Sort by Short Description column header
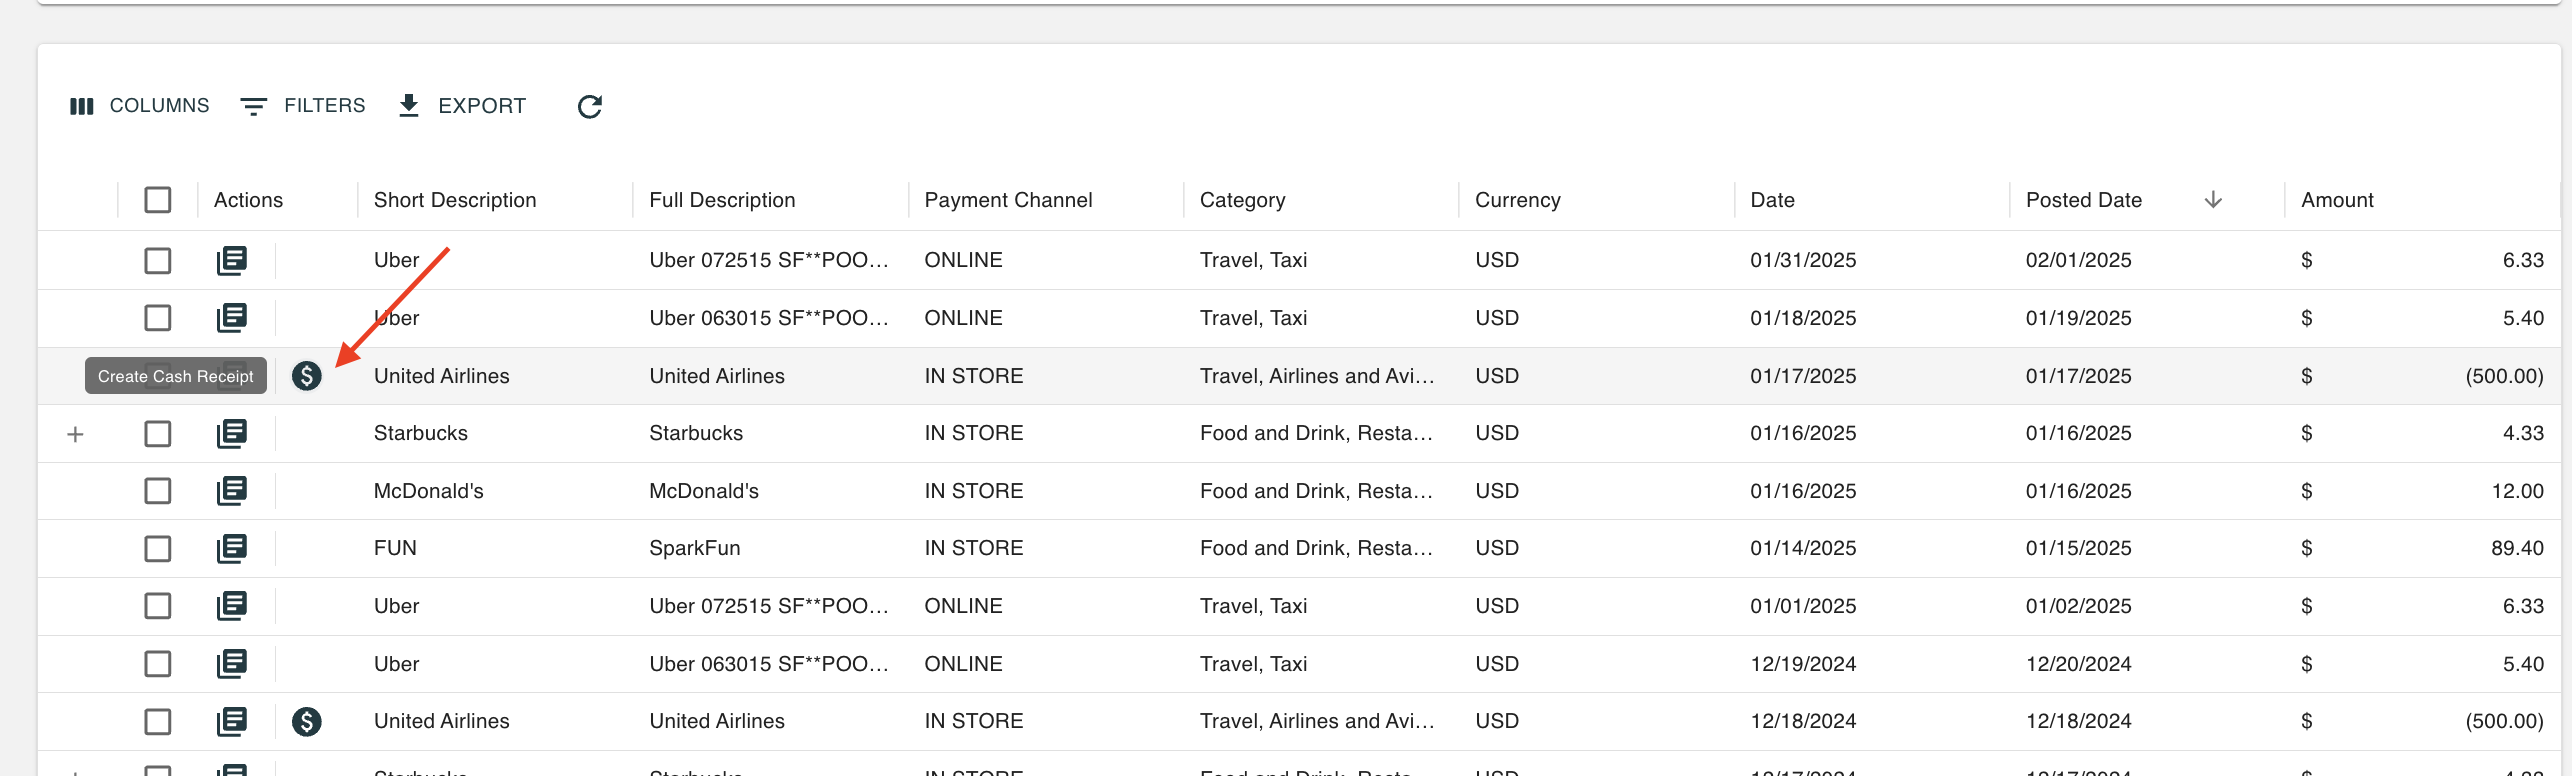The height and width of the screenshot is (776, 2572). coord(455,200)
